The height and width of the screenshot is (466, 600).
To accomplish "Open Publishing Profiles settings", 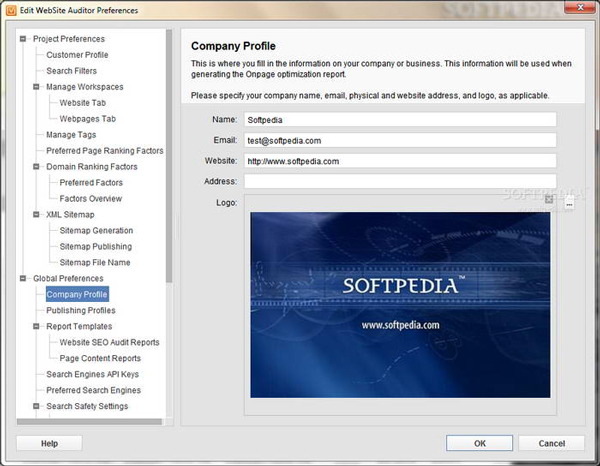I will [81, 310].
